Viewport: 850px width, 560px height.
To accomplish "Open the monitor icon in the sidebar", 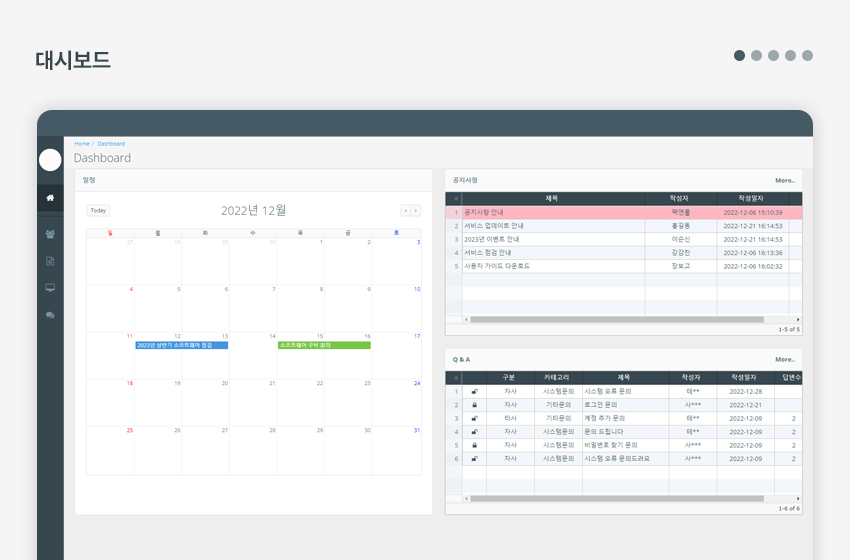I will [50, 288].
